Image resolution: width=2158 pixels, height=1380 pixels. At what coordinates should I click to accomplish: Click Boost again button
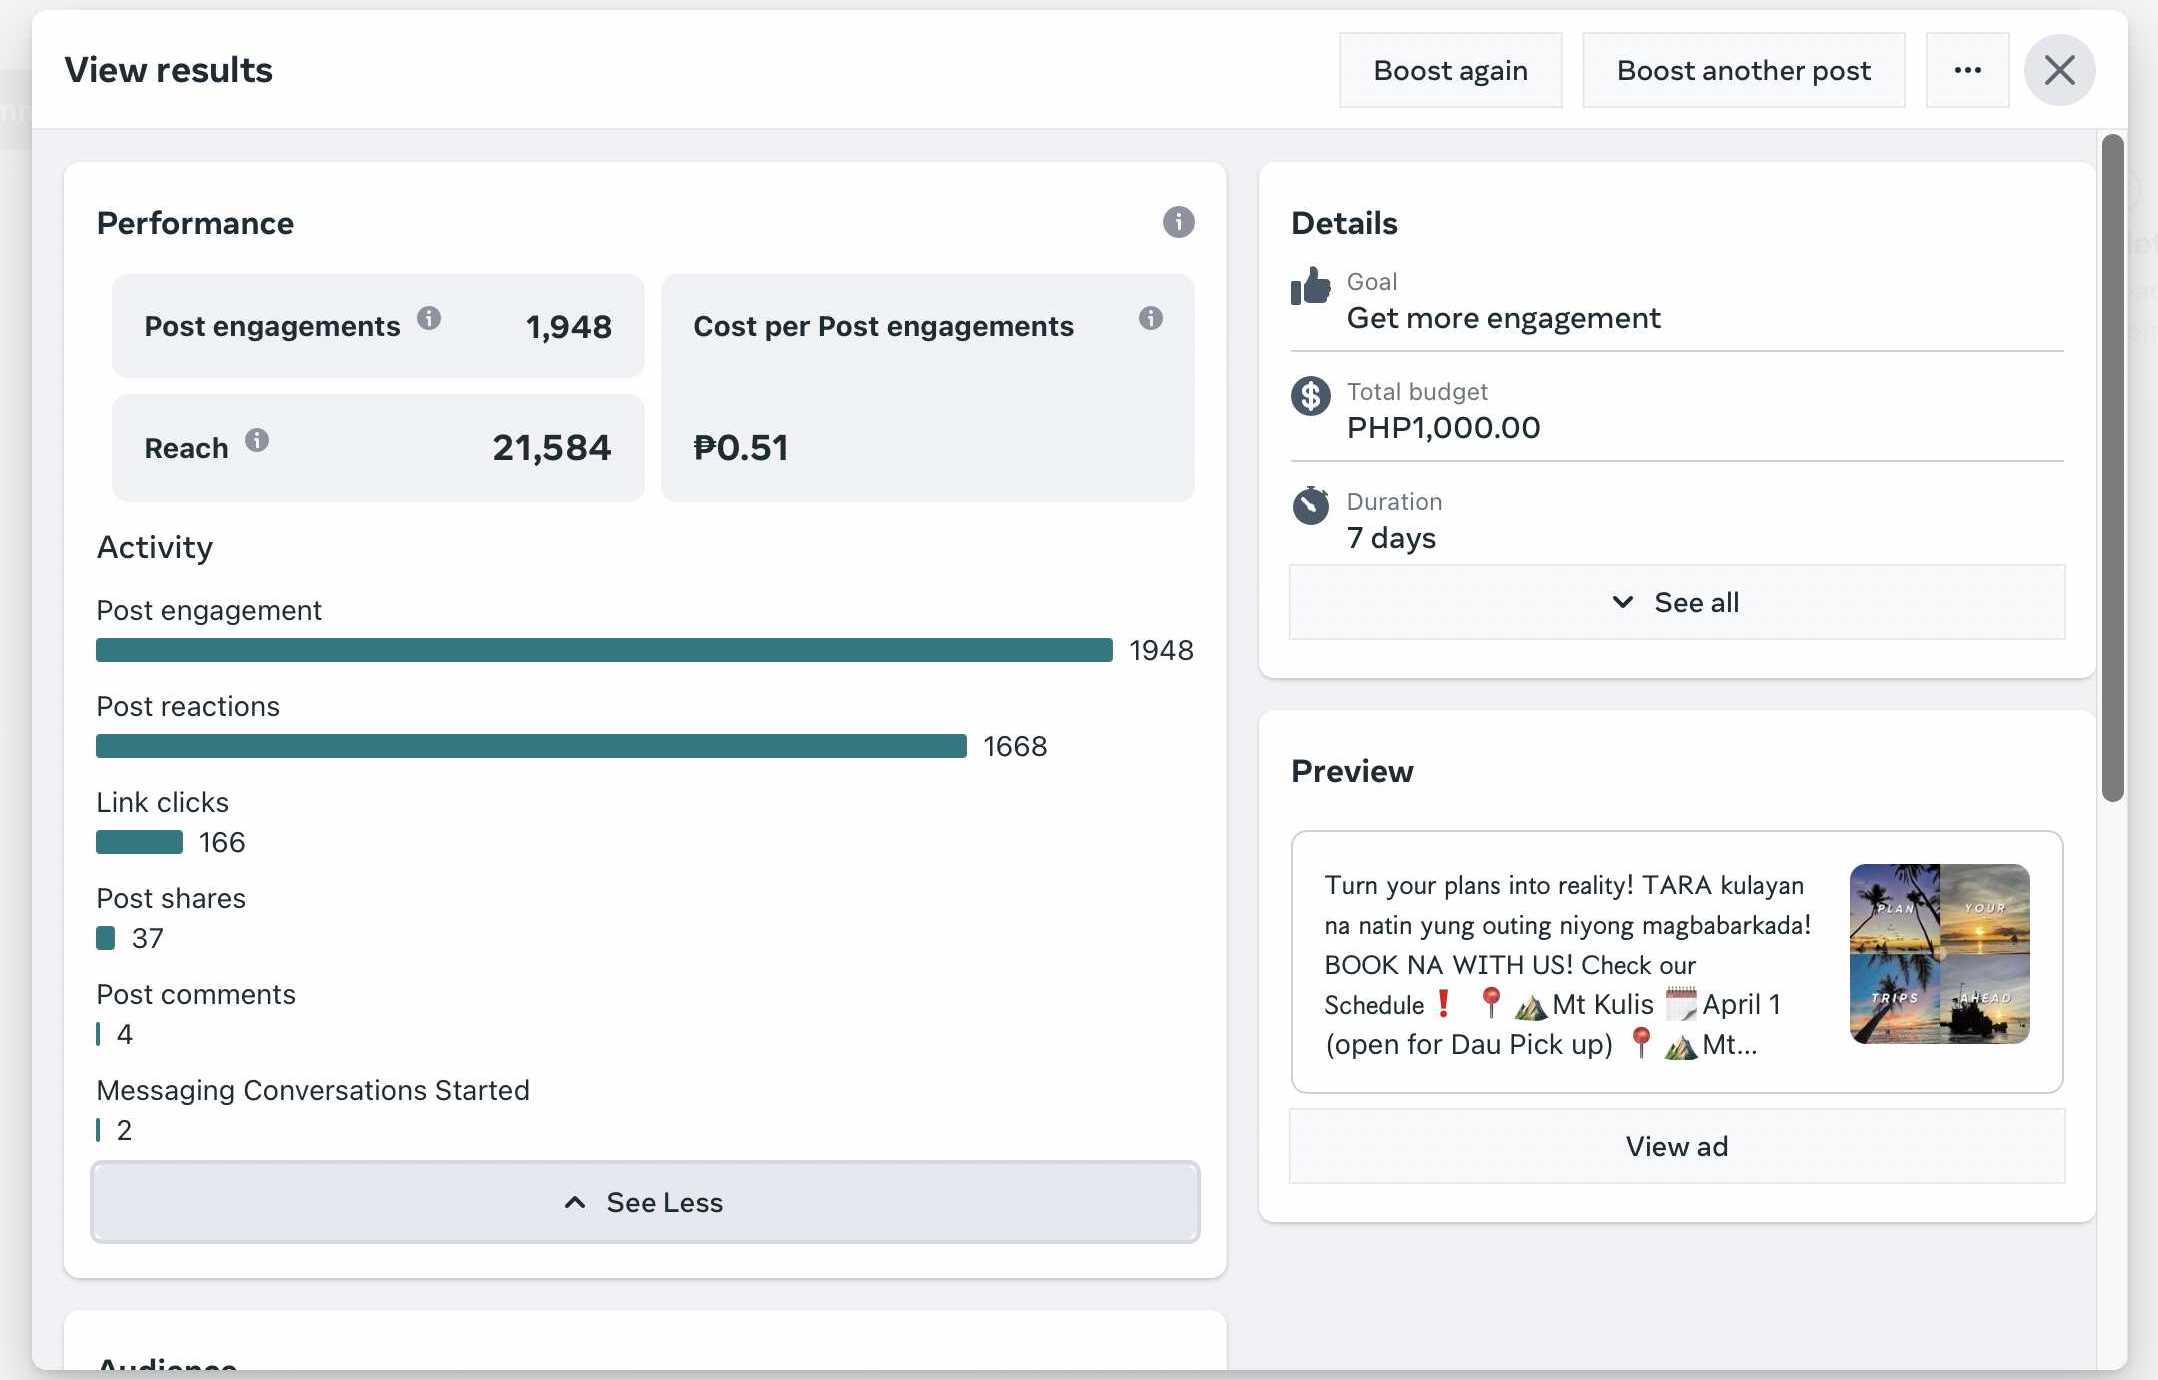point(1450,70)
